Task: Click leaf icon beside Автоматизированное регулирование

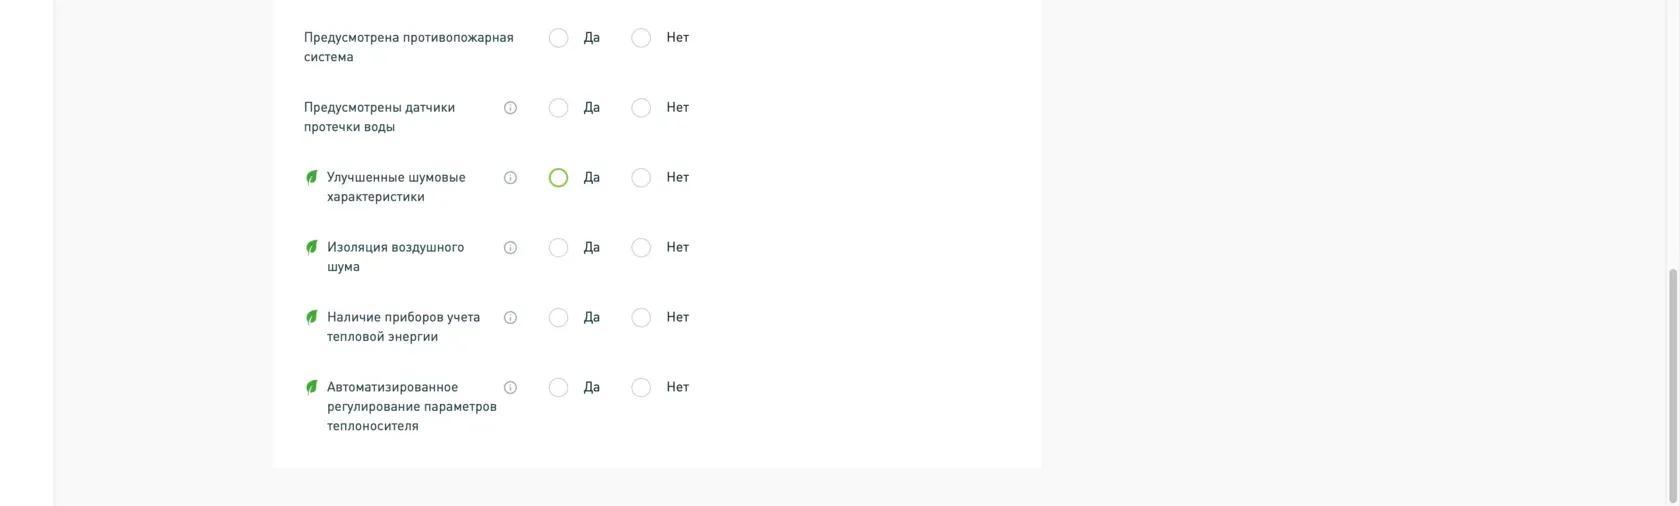Action: coord(312,387)
